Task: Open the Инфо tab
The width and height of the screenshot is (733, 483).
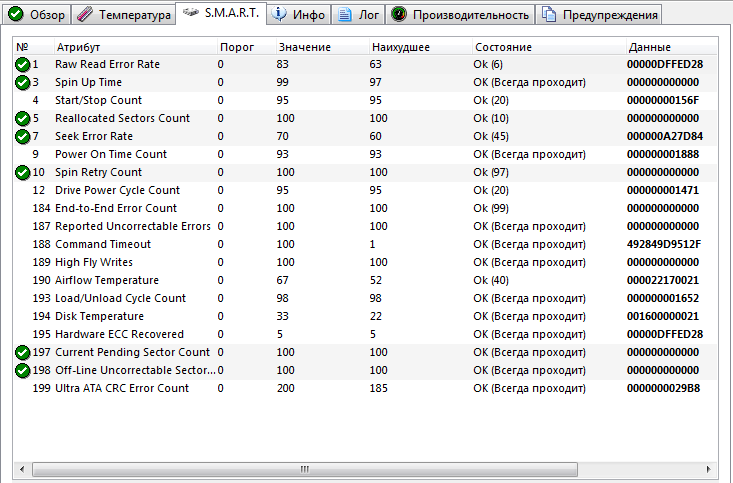Action: (299, 14)
